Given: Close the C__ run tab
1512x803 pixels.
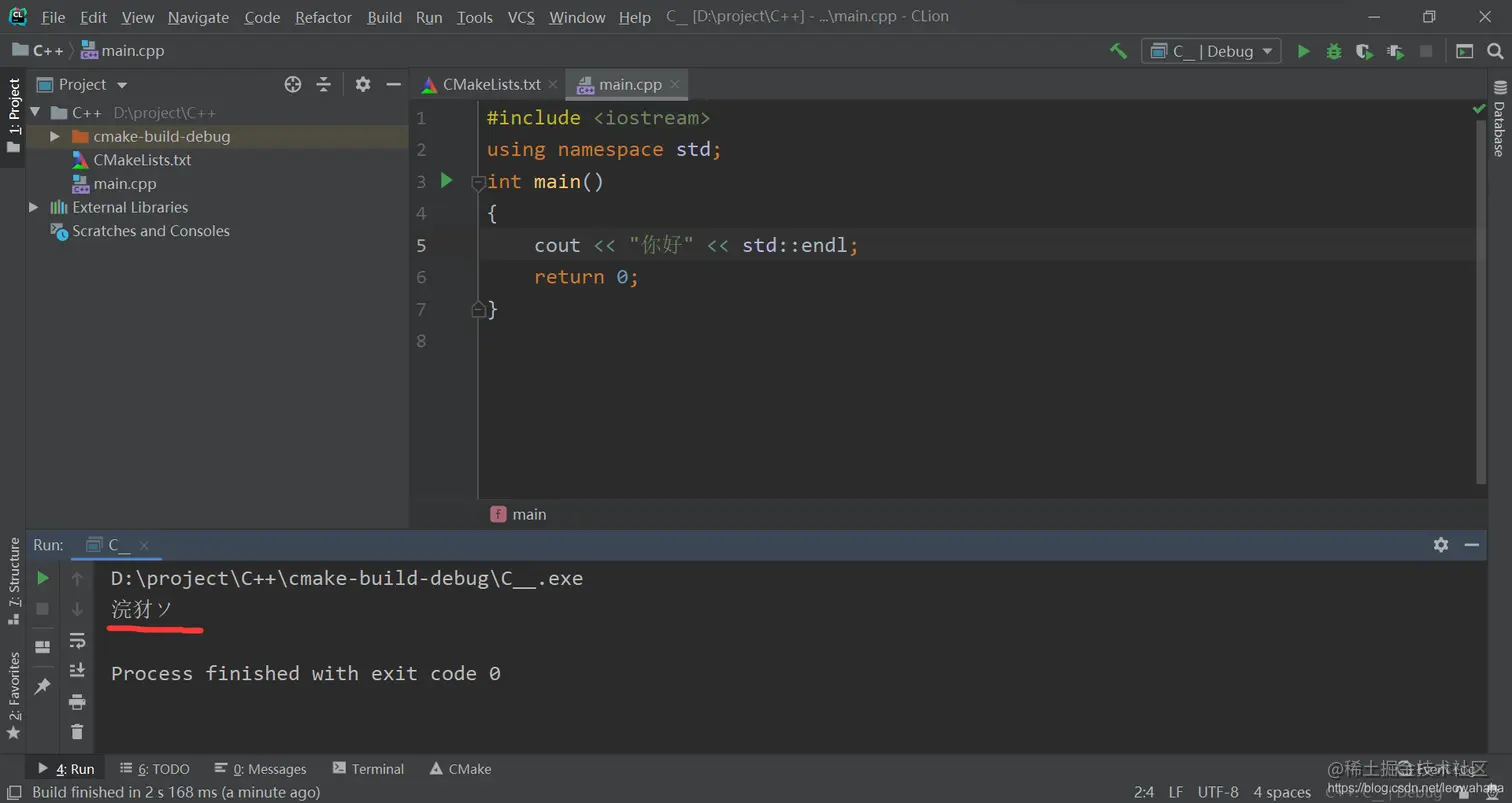Looking at the screenshot, I should pos(144,545).
